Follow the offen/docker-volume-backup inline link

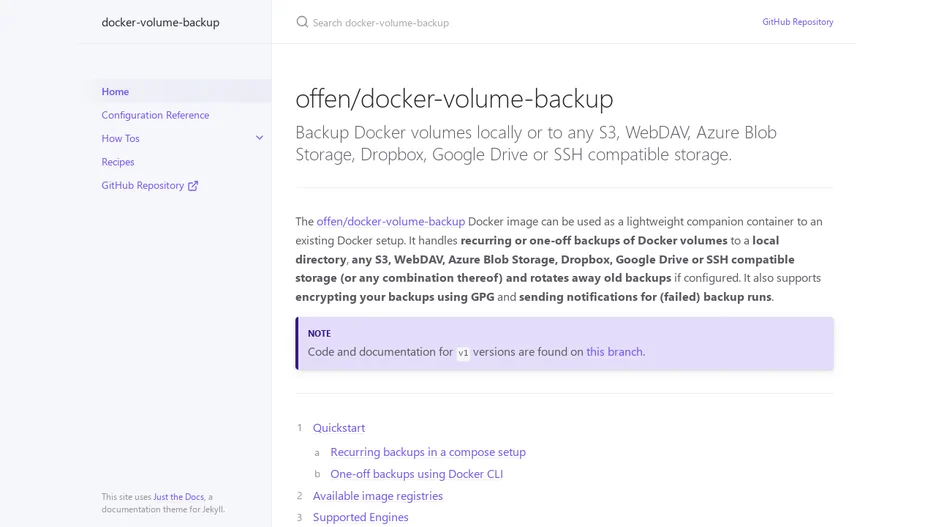point(390,221)
